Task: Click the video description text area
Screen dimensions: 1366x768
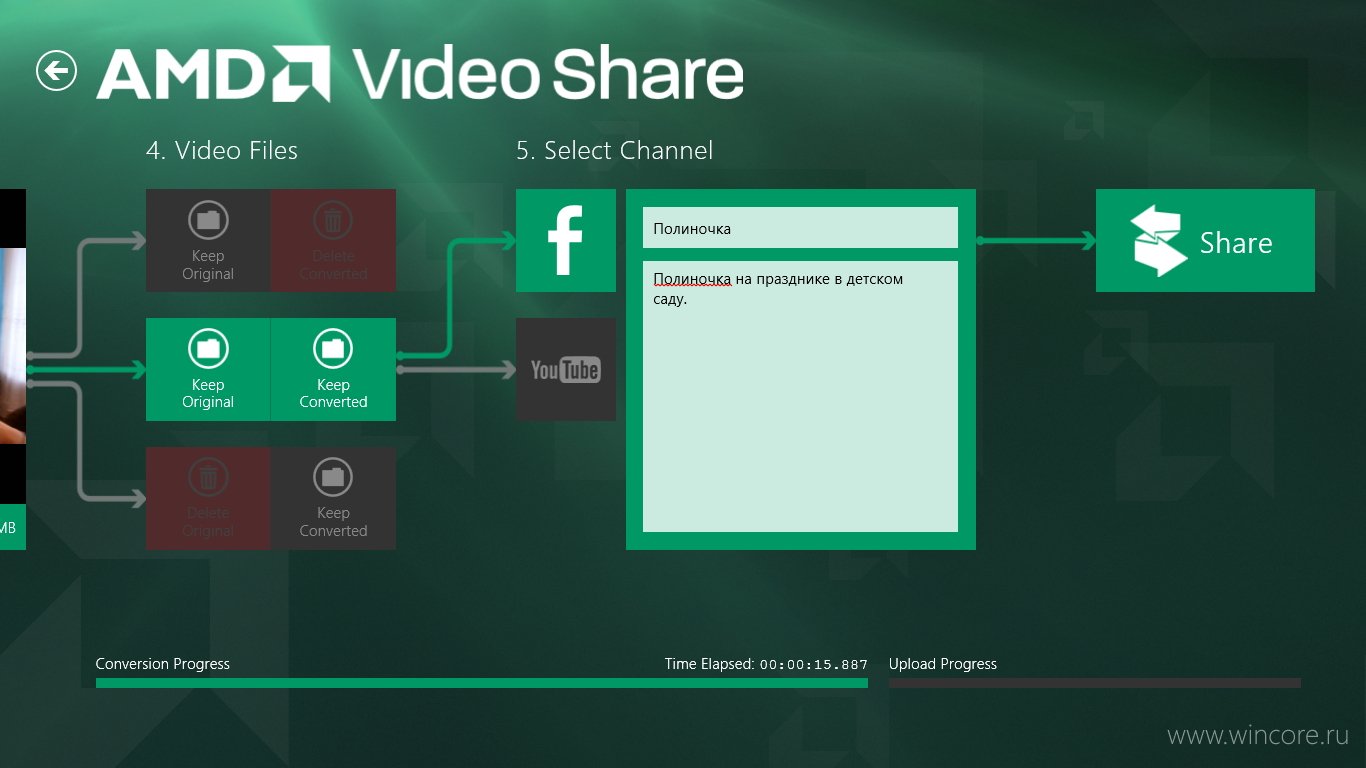Action: coord(800,396)
